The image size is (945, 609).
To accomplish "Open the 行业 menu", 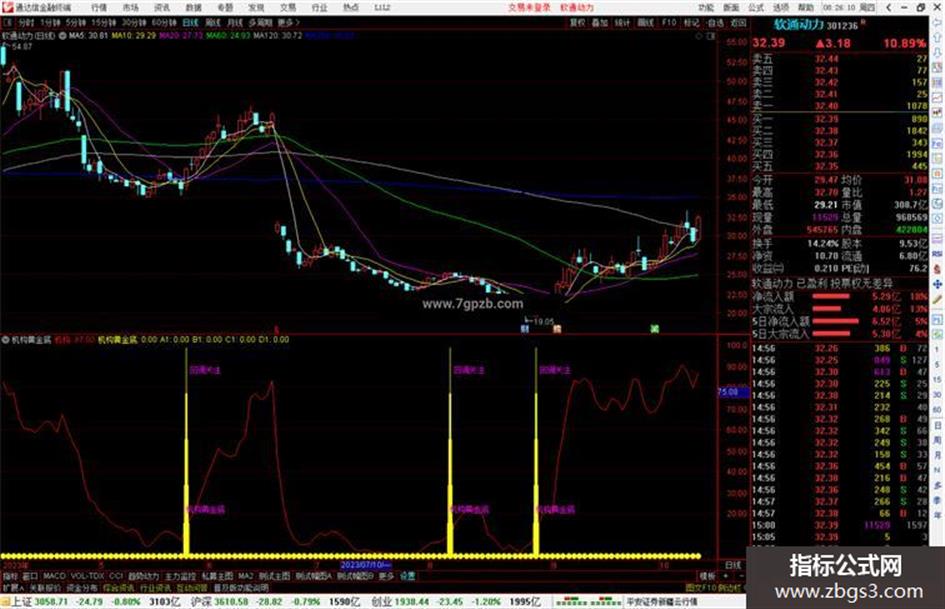I will click(x=319, y=8).
